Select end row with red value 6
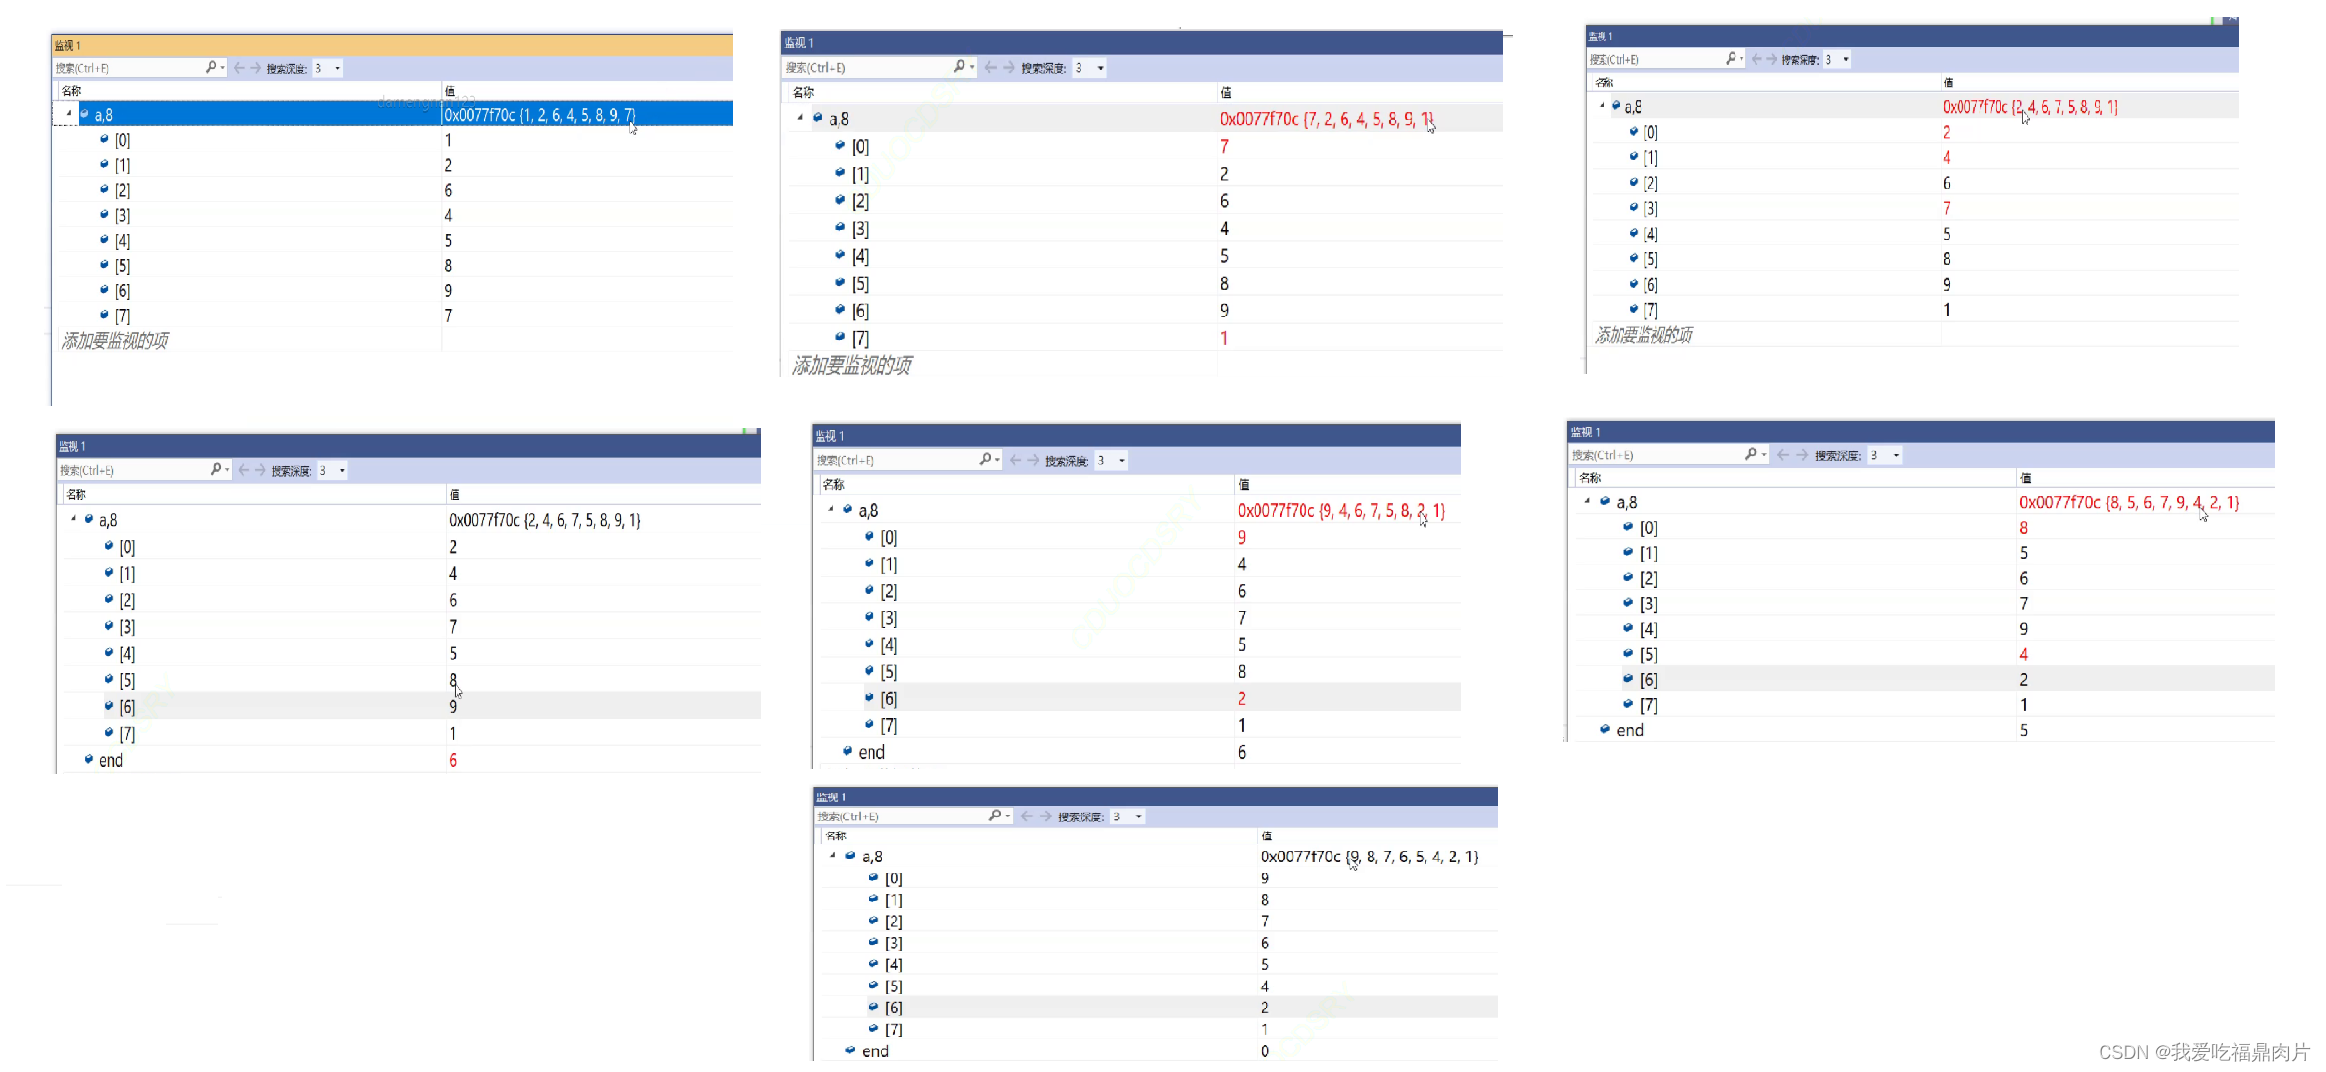This screenshot has height=1072, width=2326. pos(410,760)
